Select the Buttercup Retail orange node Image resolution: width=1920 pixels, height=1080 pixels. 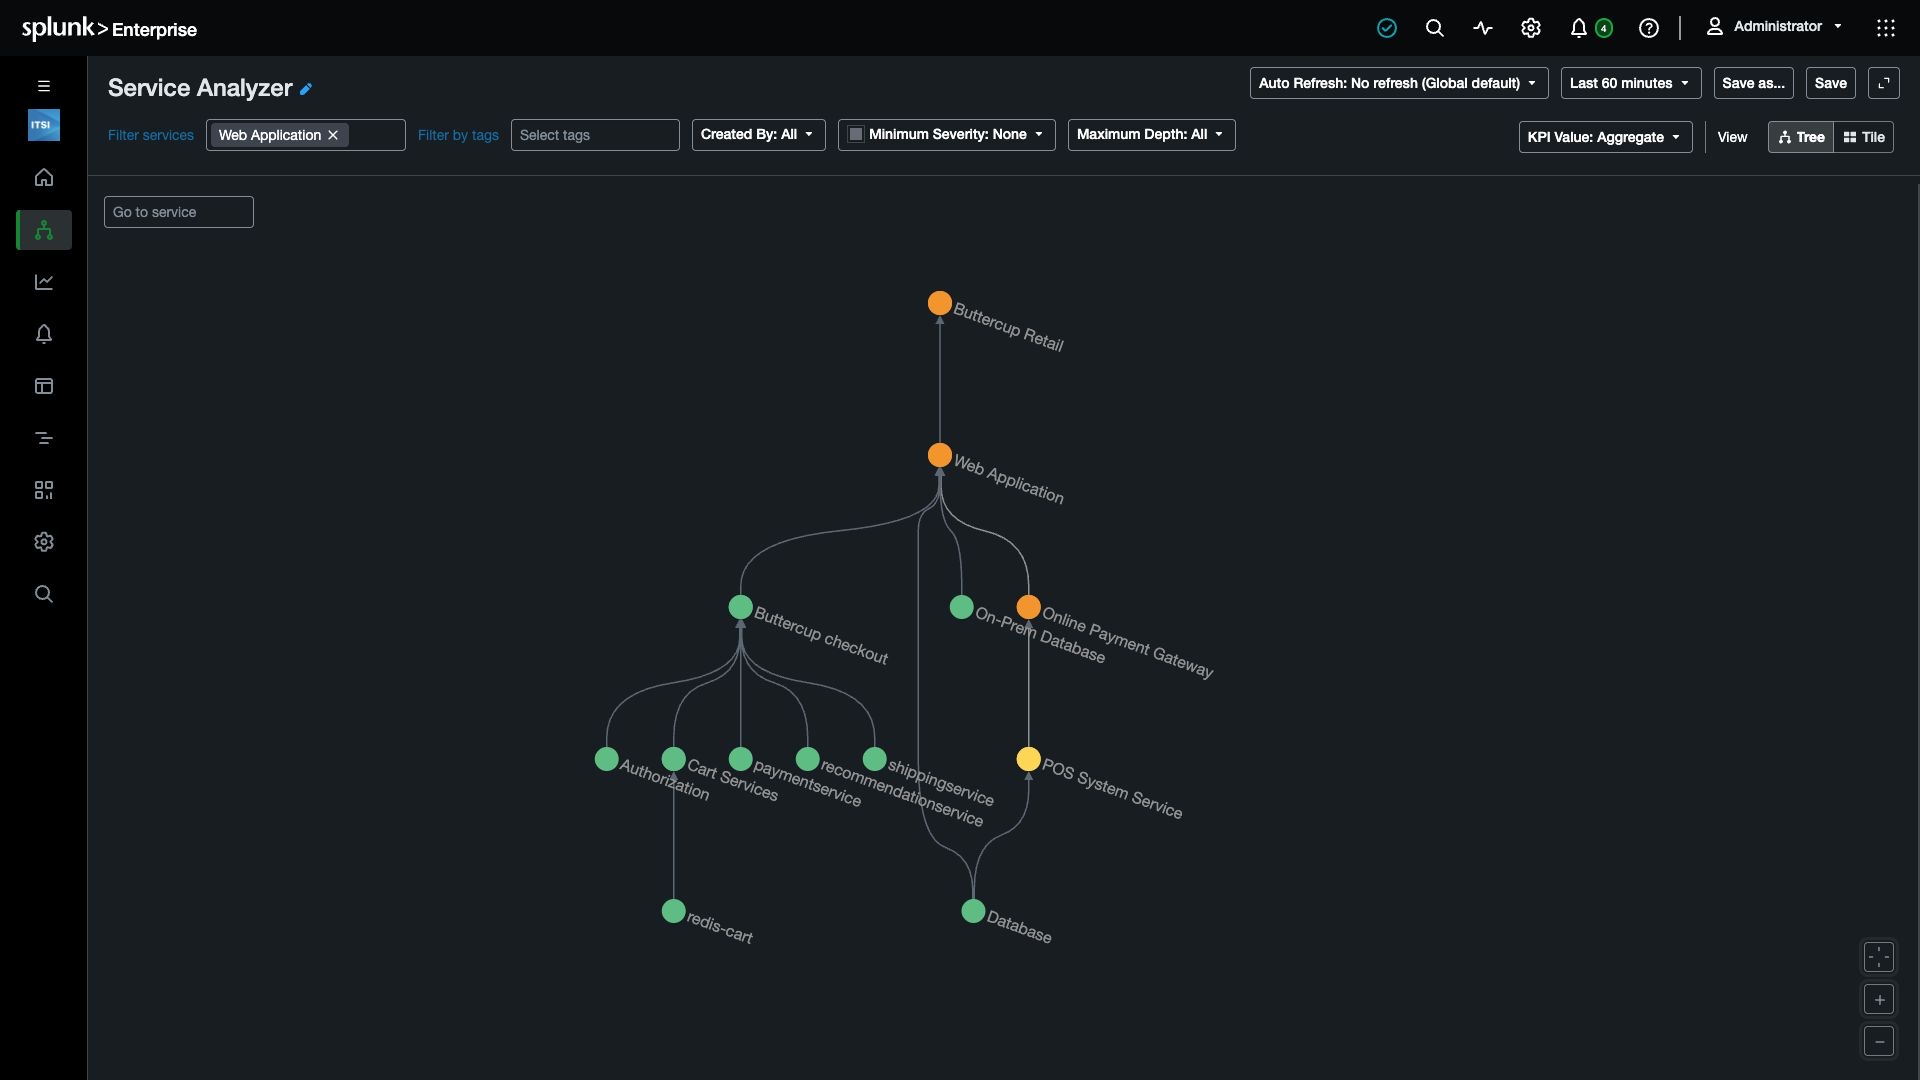[940, 303]
